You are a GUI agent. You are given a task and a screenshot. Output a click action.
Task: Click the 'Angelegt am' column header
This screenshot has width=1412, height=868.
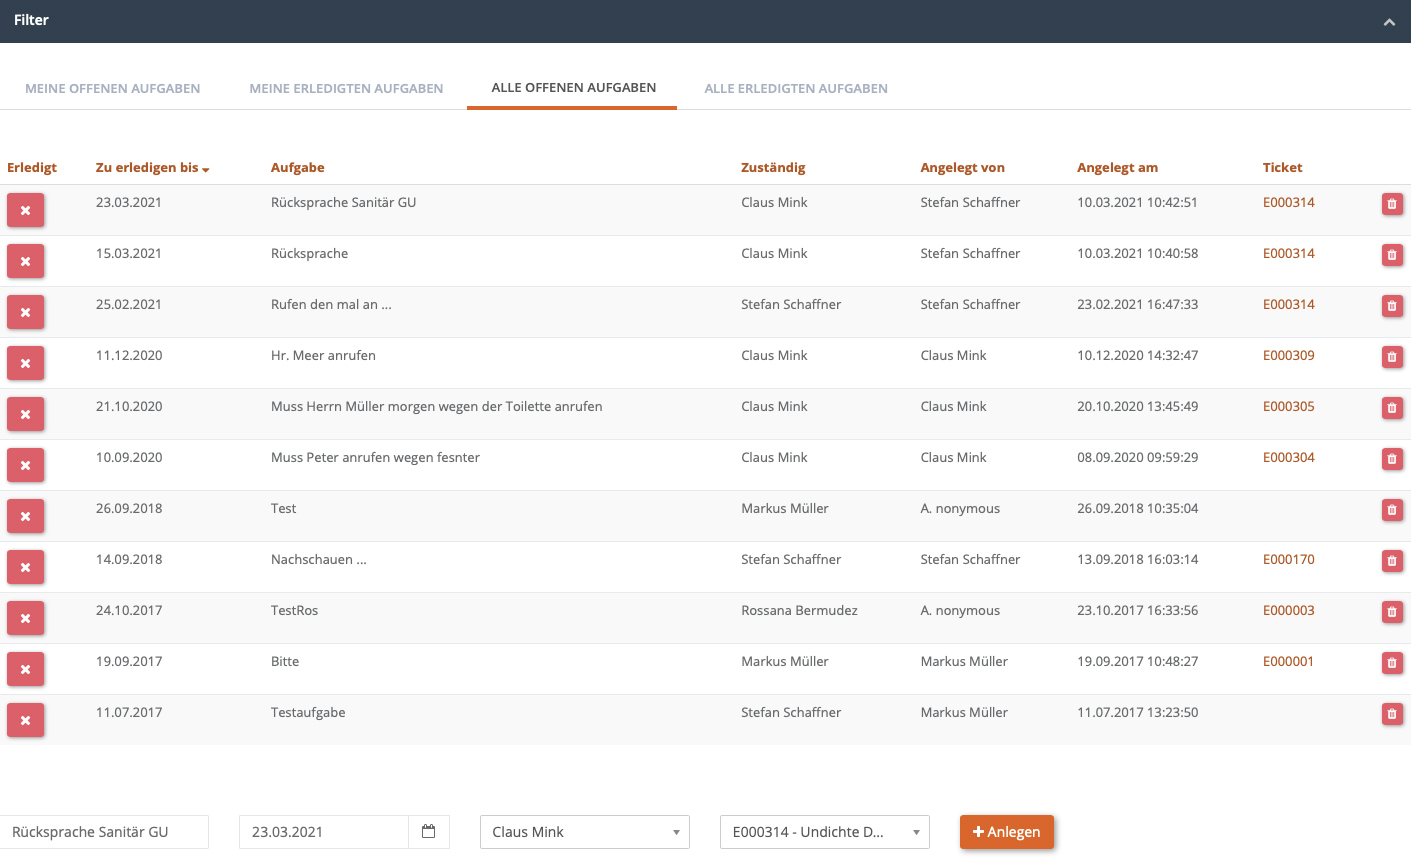click(x=1117, y=168)
